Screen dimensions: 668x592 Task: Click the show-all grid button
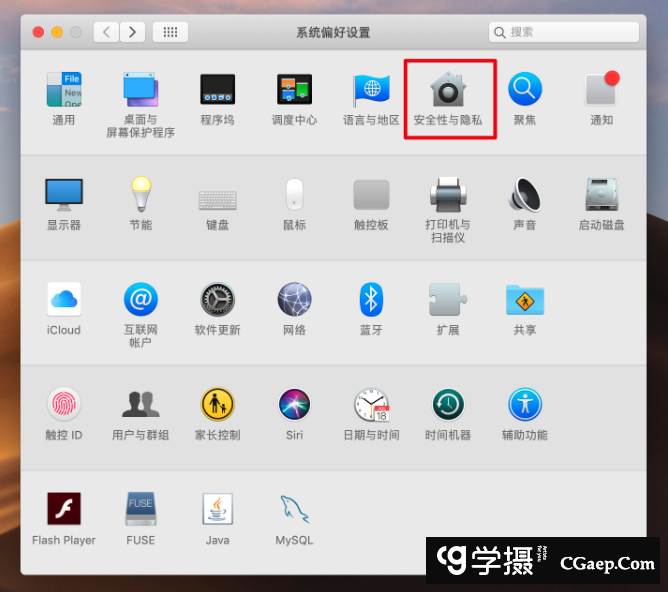click(x=170, y=32)
